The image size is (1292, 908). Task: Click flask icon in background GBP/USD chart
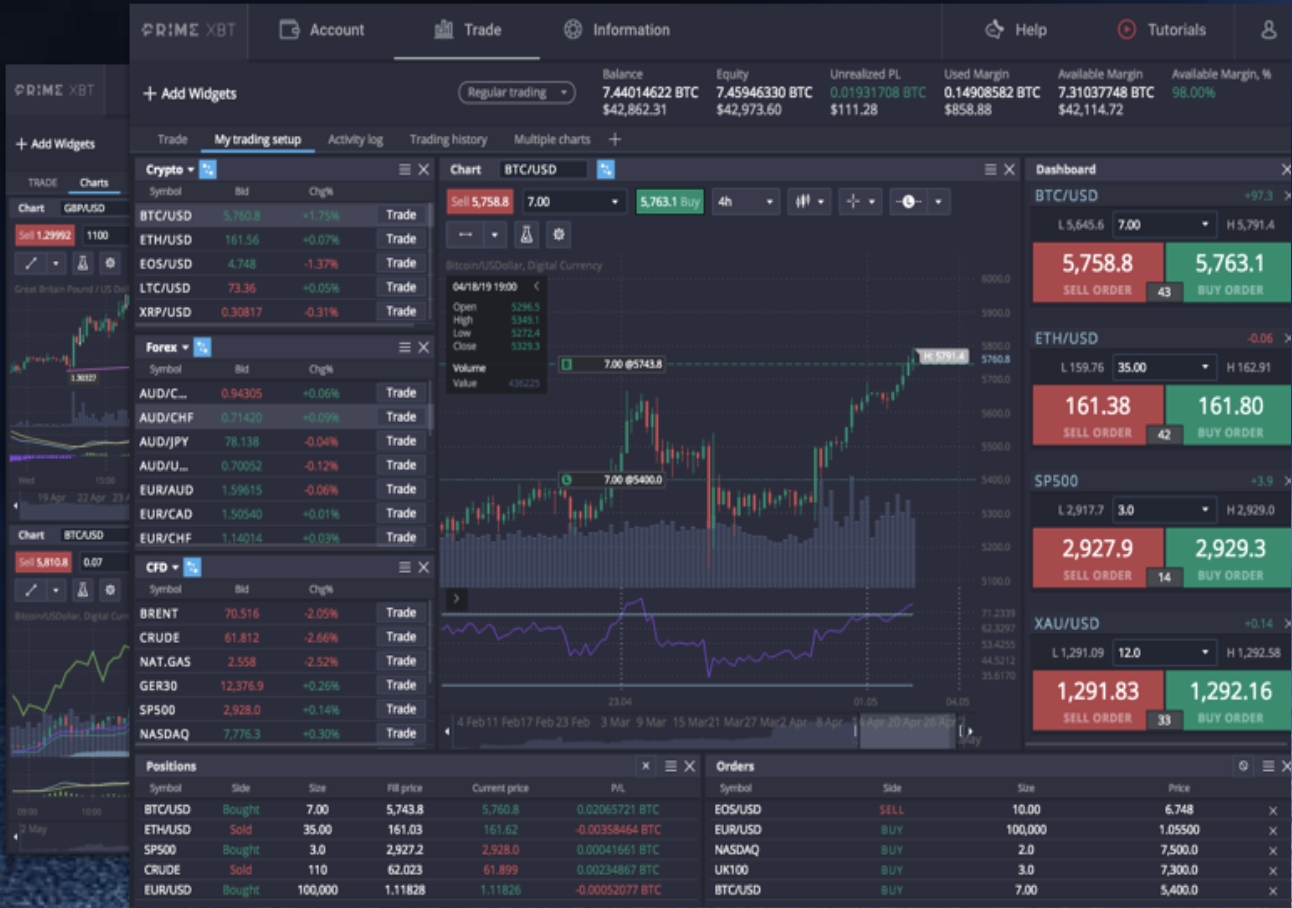pos(83,263)
